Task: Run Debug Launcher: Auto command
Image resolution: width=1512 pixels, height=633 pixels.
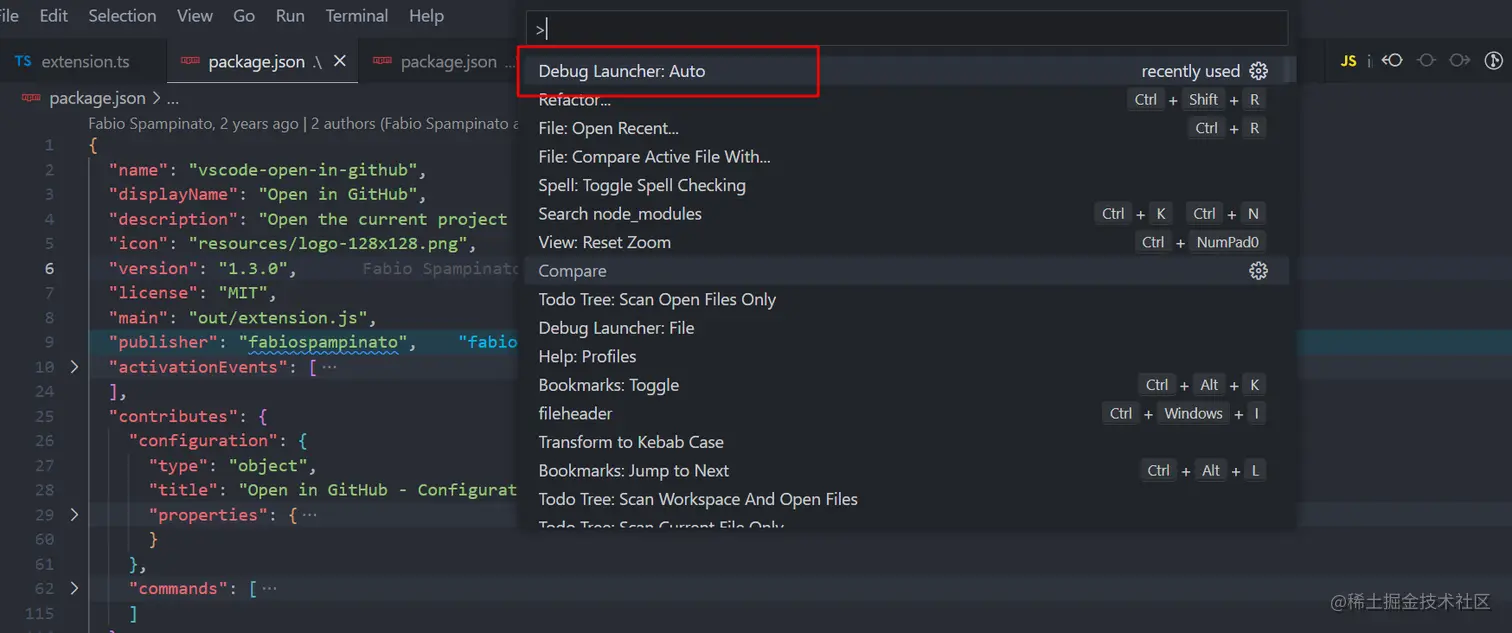Action: click(622, 71)
